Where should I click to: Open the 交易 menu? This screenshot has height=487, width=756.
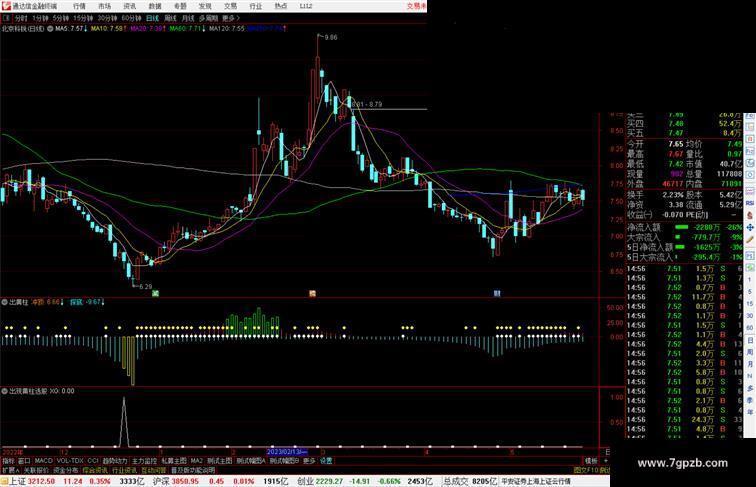pyautogui.click(x=230, y=6)
